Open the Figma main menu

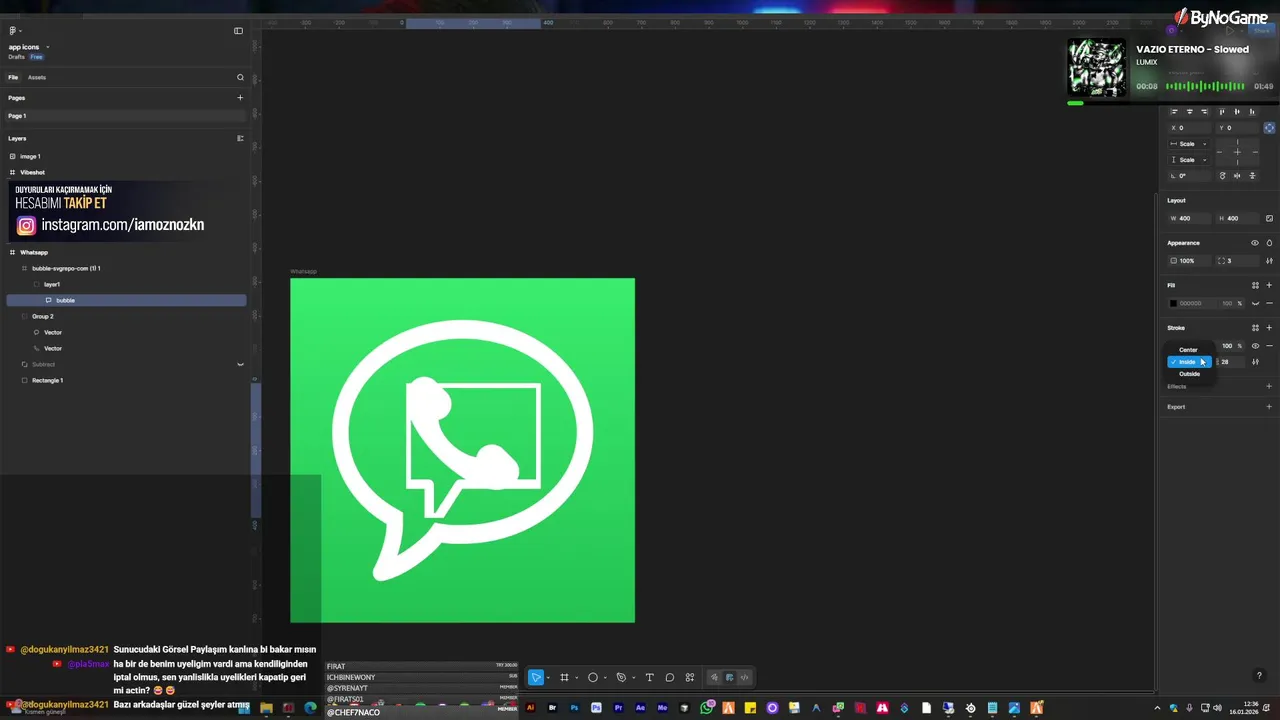coord(13,31)
